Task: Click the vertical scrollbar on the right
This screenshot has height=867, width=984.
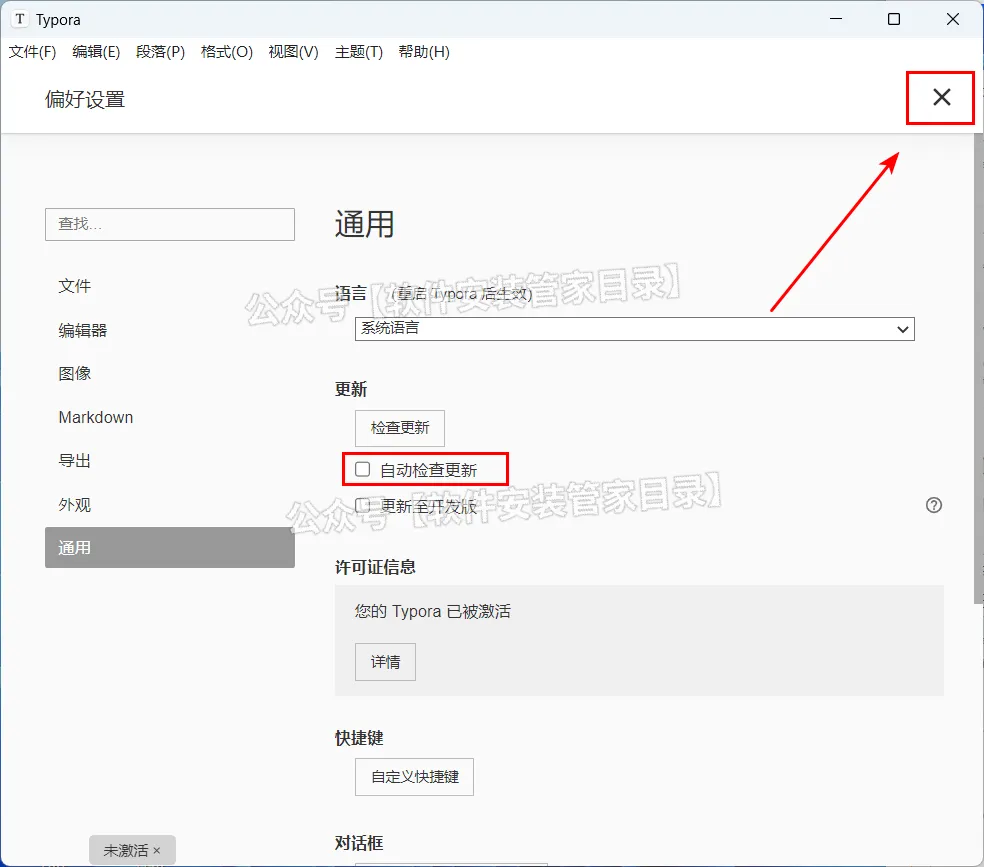Action: point(978,369)
